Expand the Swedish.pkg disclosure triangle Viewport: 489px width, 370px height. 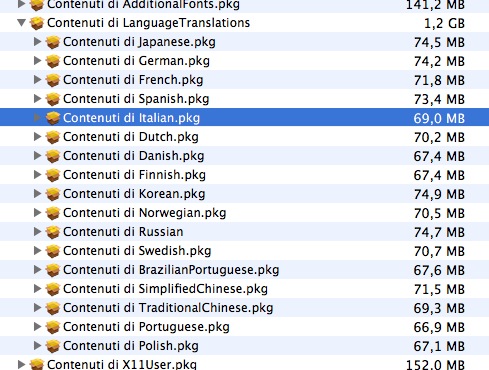(x=38, y=251)
